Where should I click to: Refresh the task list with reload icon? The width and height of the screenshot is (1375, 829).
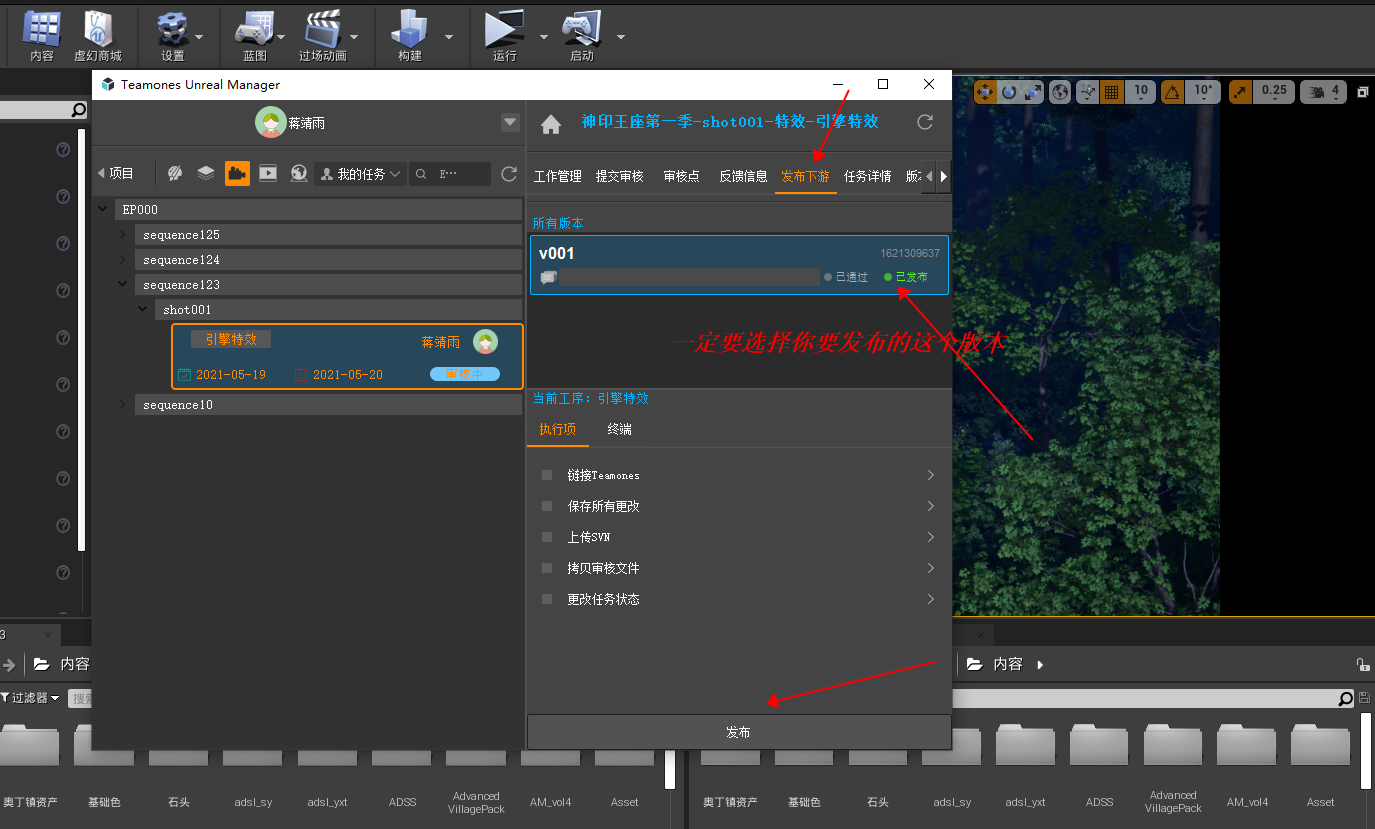click(x=509, y=174)
